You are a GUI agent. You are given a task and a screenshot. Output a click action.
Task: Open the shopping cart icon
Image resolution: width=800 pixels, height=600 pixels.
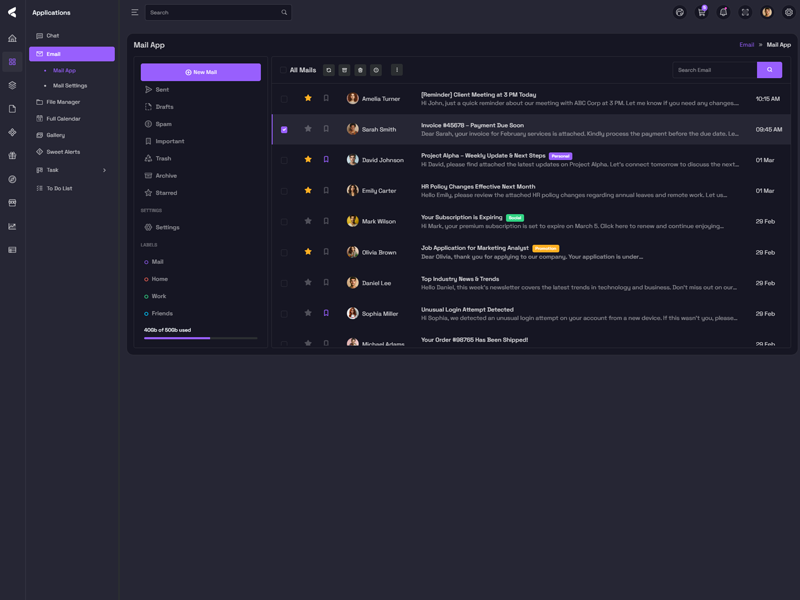point(701,12)
